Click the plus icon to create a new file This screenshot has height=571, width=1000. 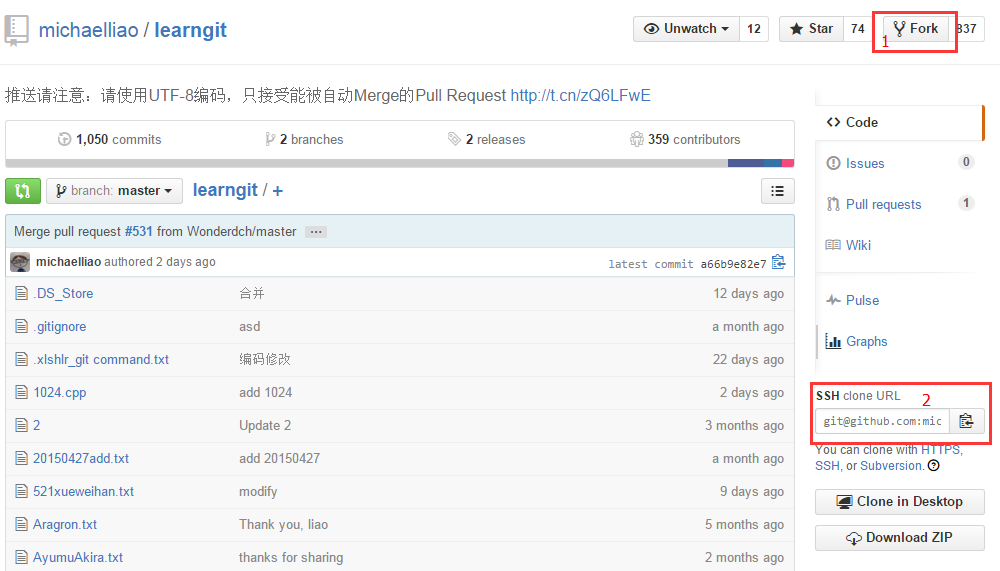(x=277, y=191)
